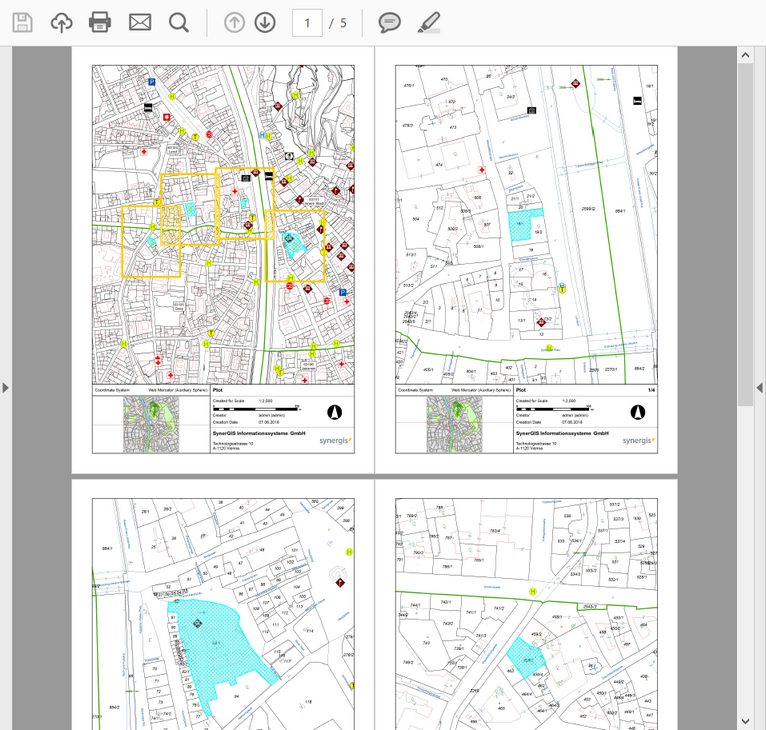
Task: Click the Save file icon
Action: pos(22,22)
